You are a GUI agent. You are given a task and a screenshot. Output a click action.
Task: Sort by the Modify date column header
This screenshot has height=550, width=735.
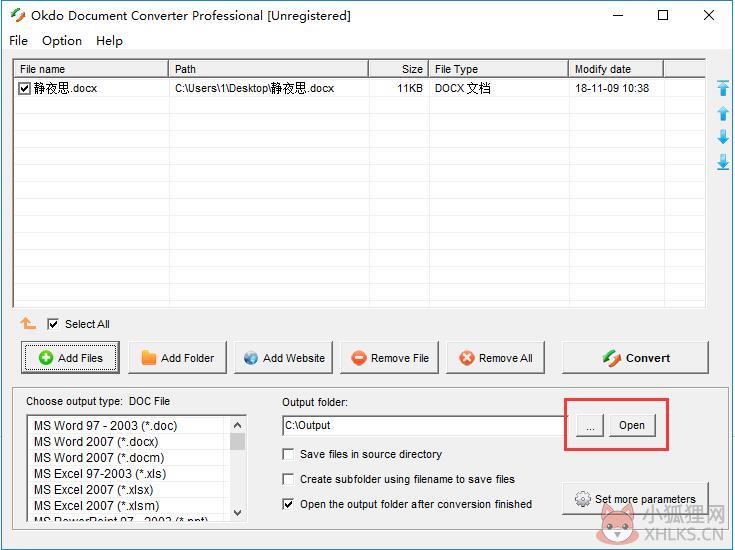(x=616, y=69)
